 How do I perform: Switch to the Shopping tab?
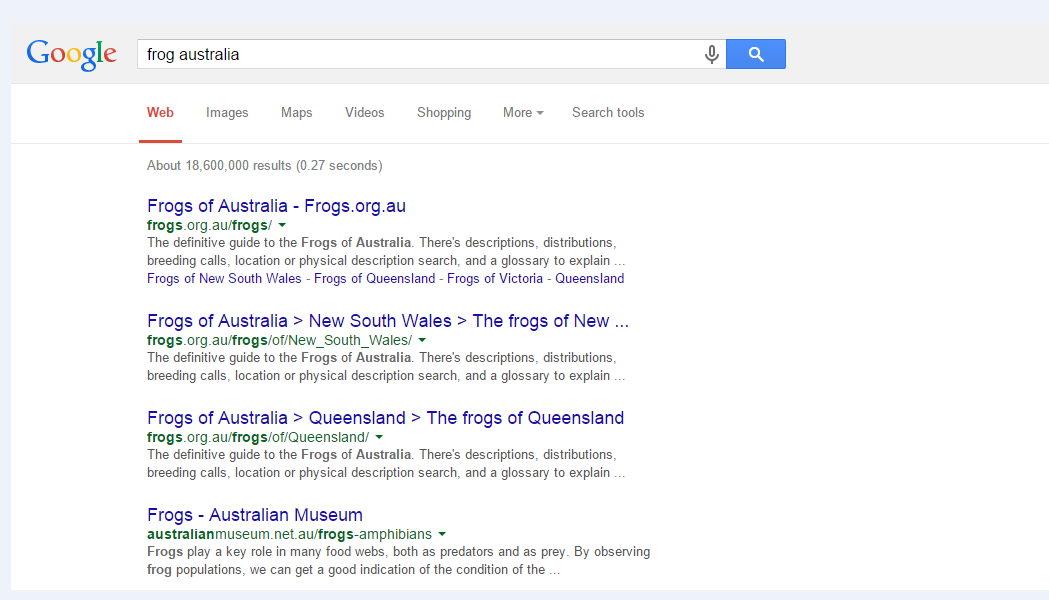[444, 112]
